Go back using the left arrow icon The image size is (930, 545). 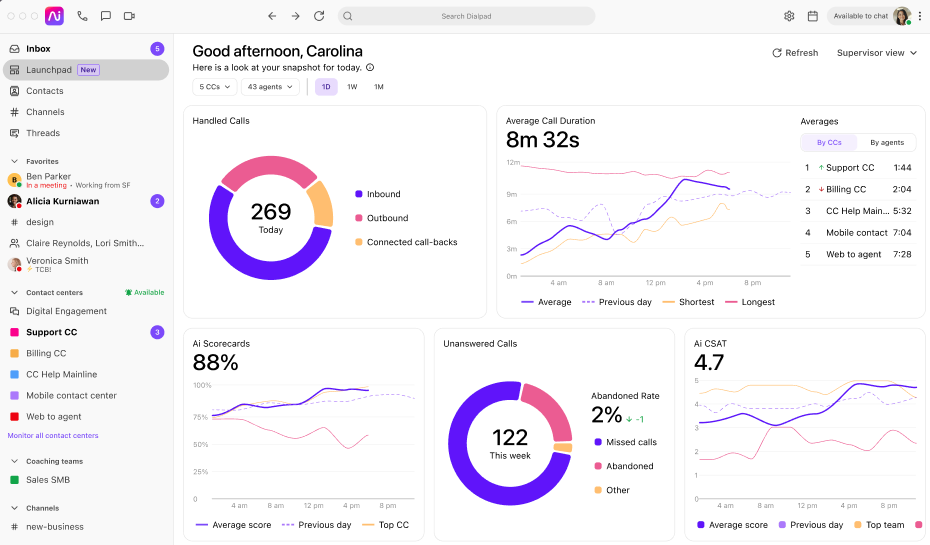click(272, 16)
